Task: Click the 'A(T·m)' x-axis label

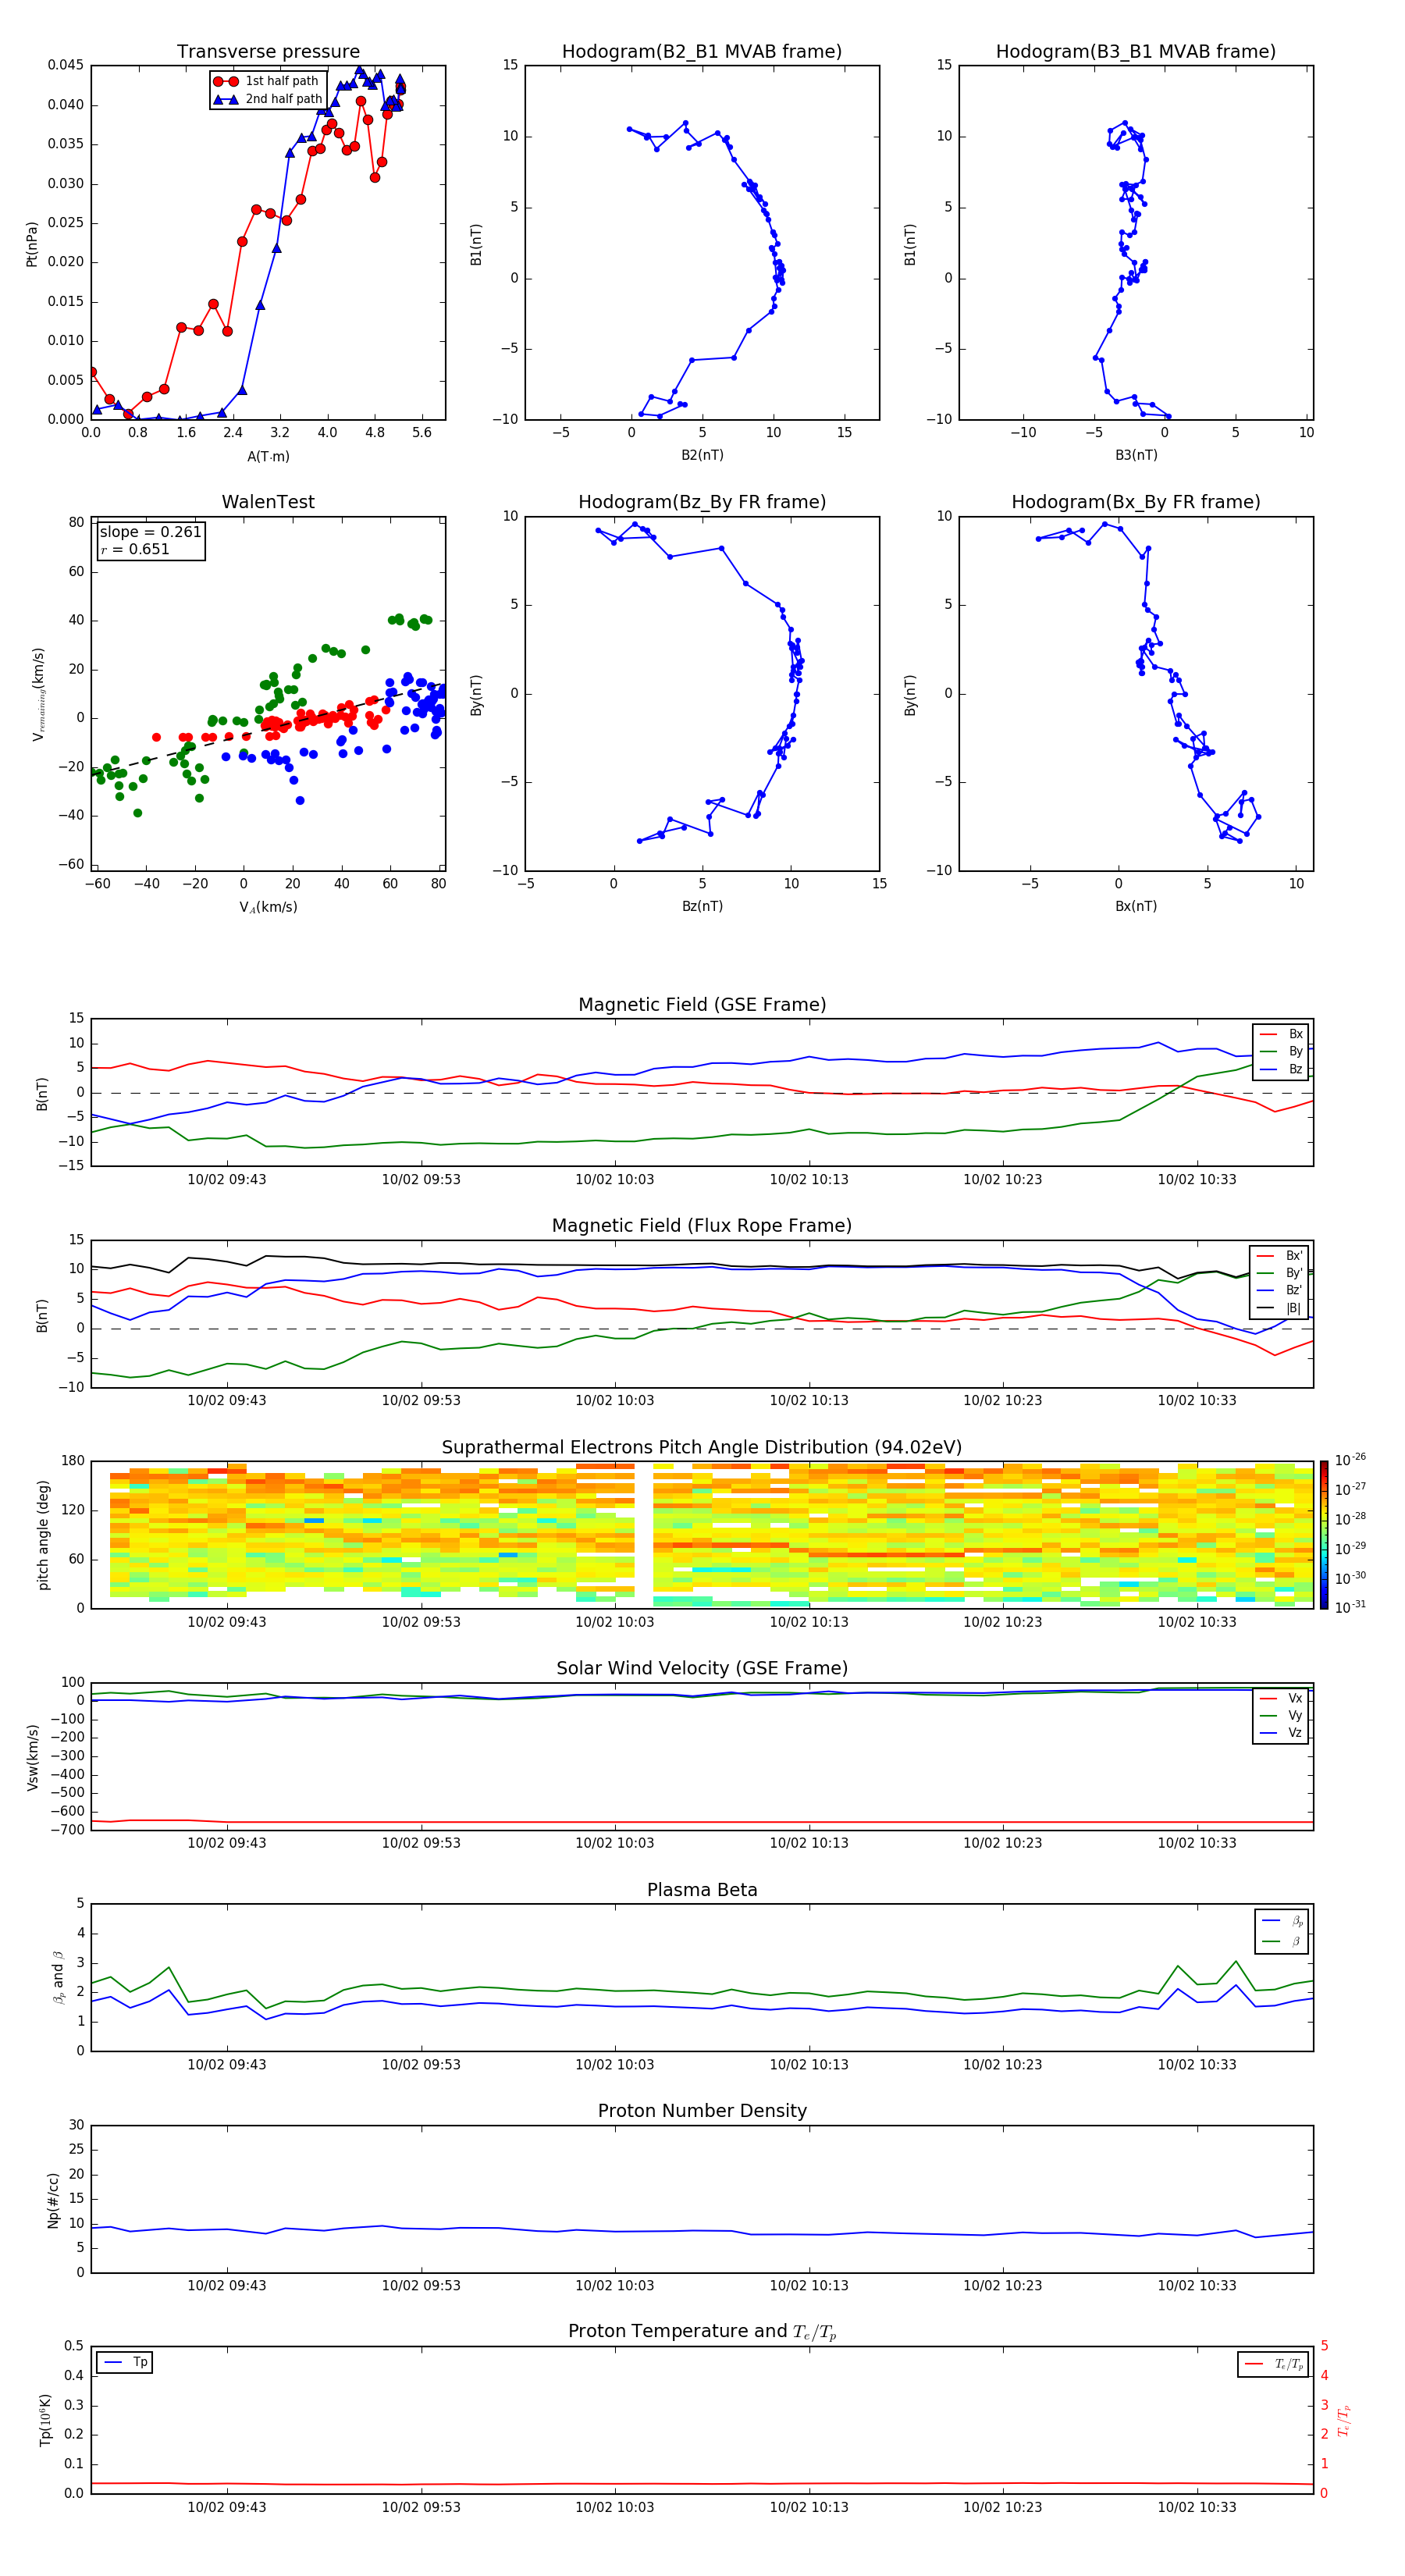Action: 268,457
